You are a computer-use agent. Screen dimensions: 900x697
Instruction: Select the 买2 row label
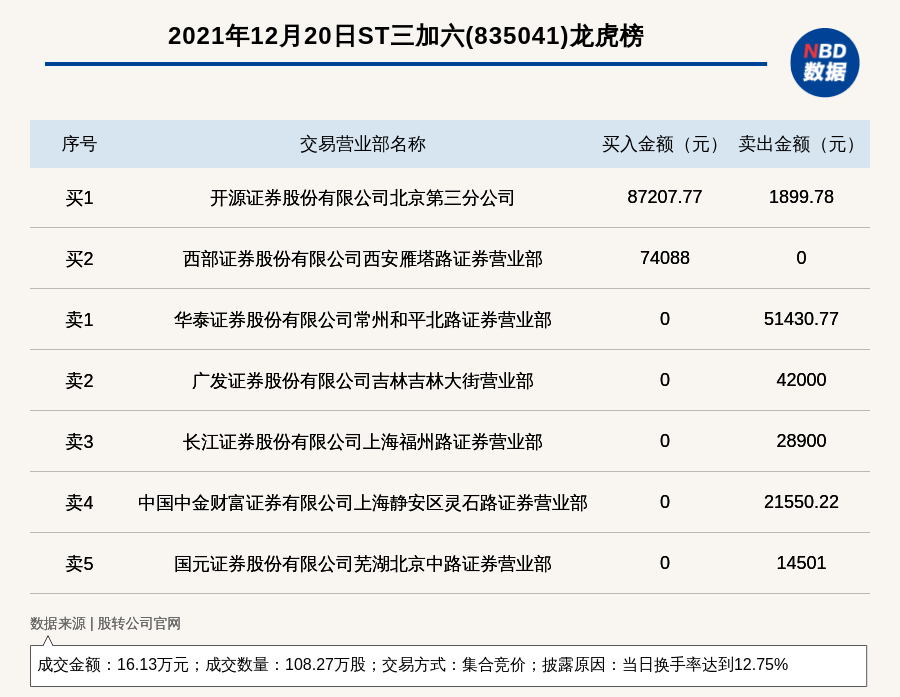coord(79,259)
